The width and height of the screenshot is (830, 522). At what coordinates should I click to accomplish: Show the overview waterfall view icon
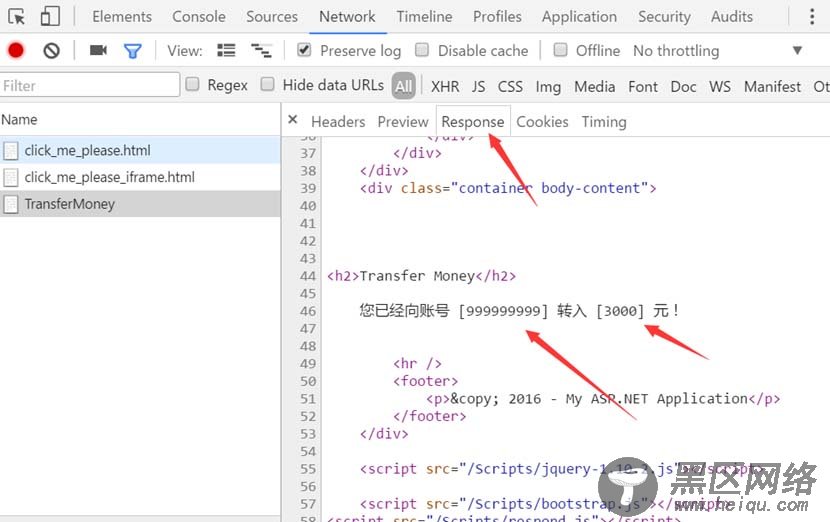click(260, 50)
